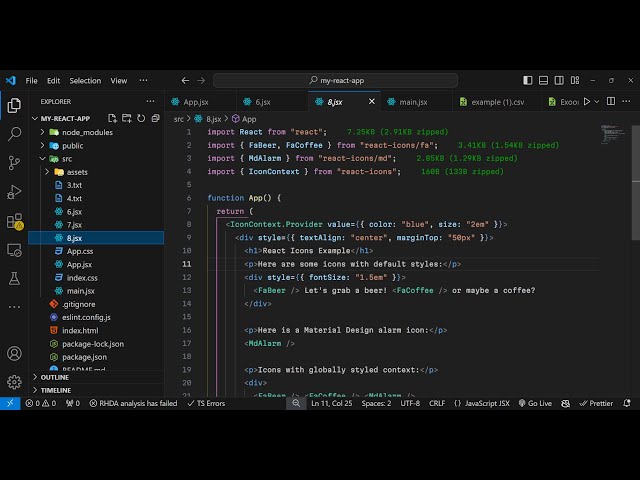Screen dimensions: 640x480
Task: Click the Refresh Explorer icon
Action: [x=140, y=118]
